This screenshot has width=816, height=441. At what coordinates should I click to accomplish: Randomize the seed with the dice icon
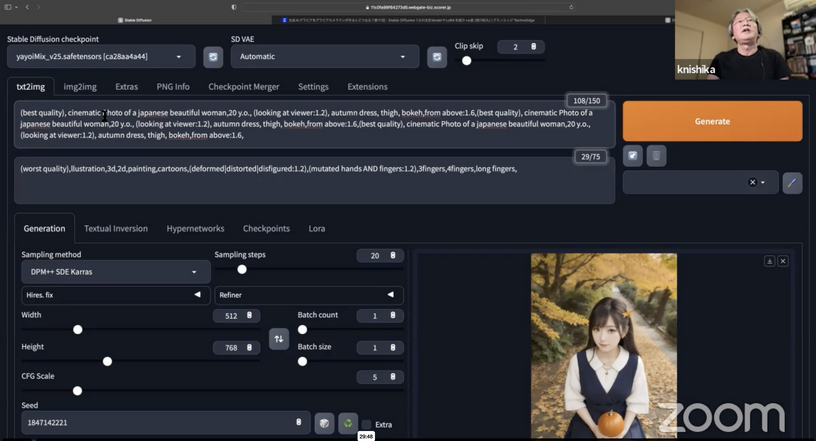tap(324, 423)
